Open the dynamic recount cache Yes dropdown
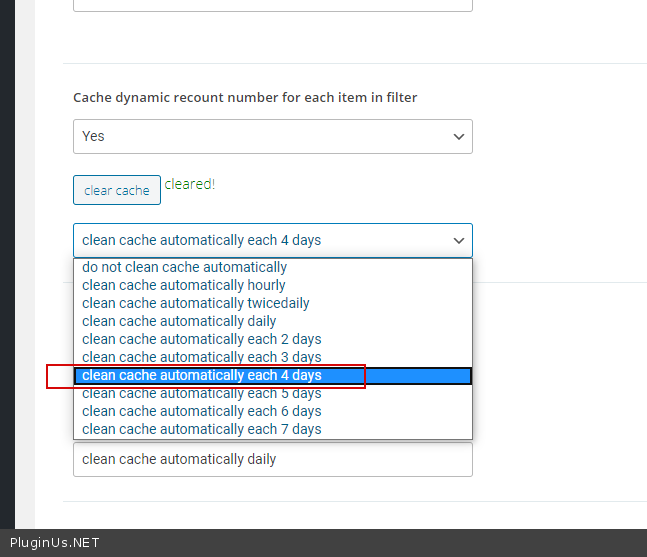The width and height of the screenshot is (647, 557). [272, 137]
